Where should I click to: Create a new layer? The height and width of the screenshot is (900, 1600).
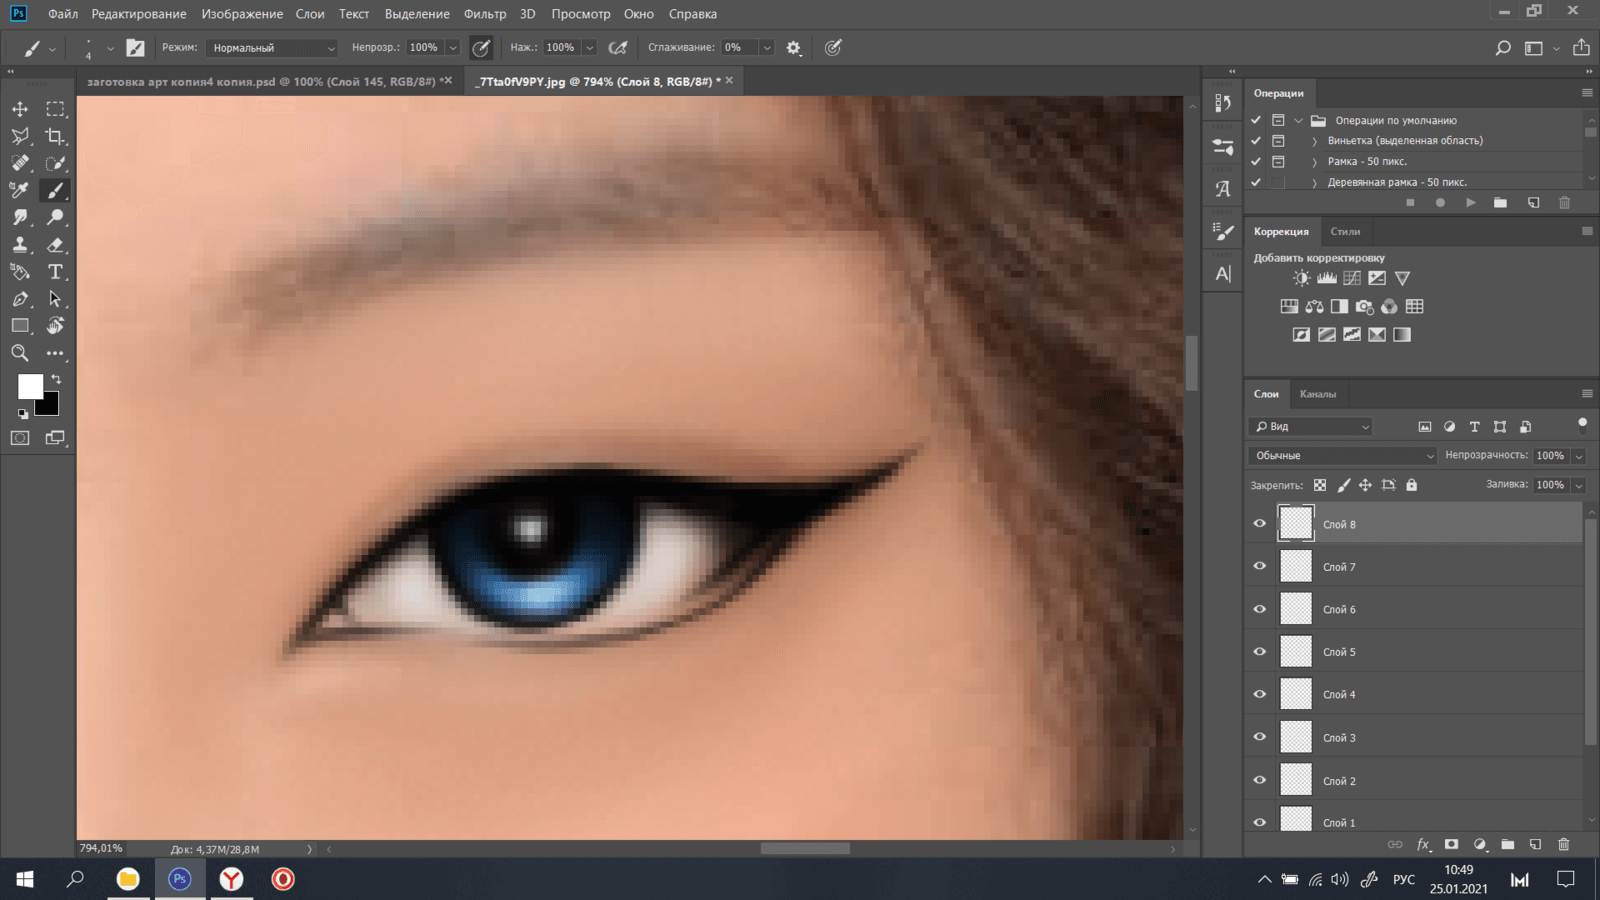[x=1536, y=844]
